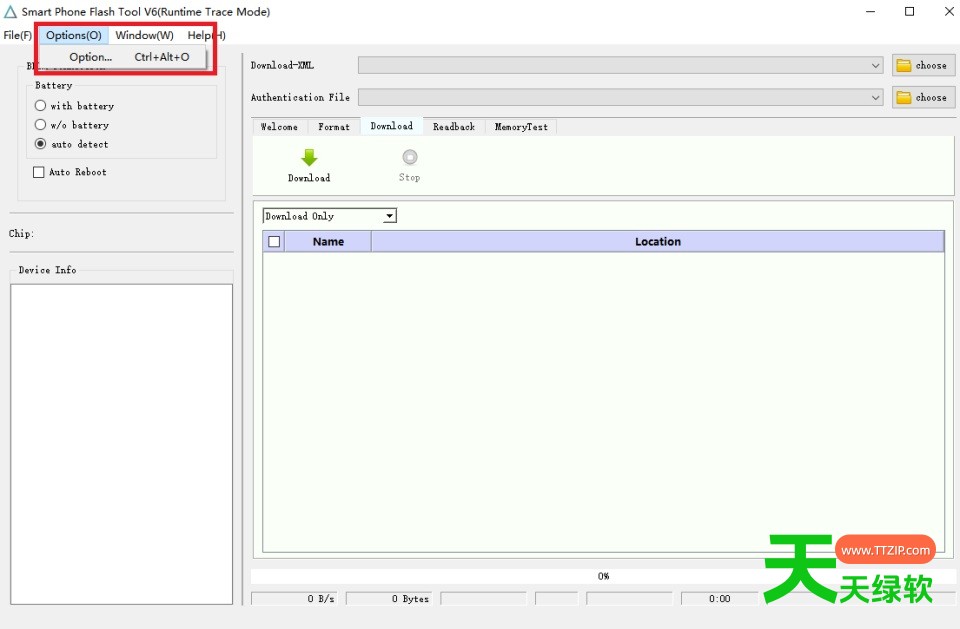This screenshot has width=960, height=629.
Task: Switch to the Readback tab
Action: tap(454, 127)
